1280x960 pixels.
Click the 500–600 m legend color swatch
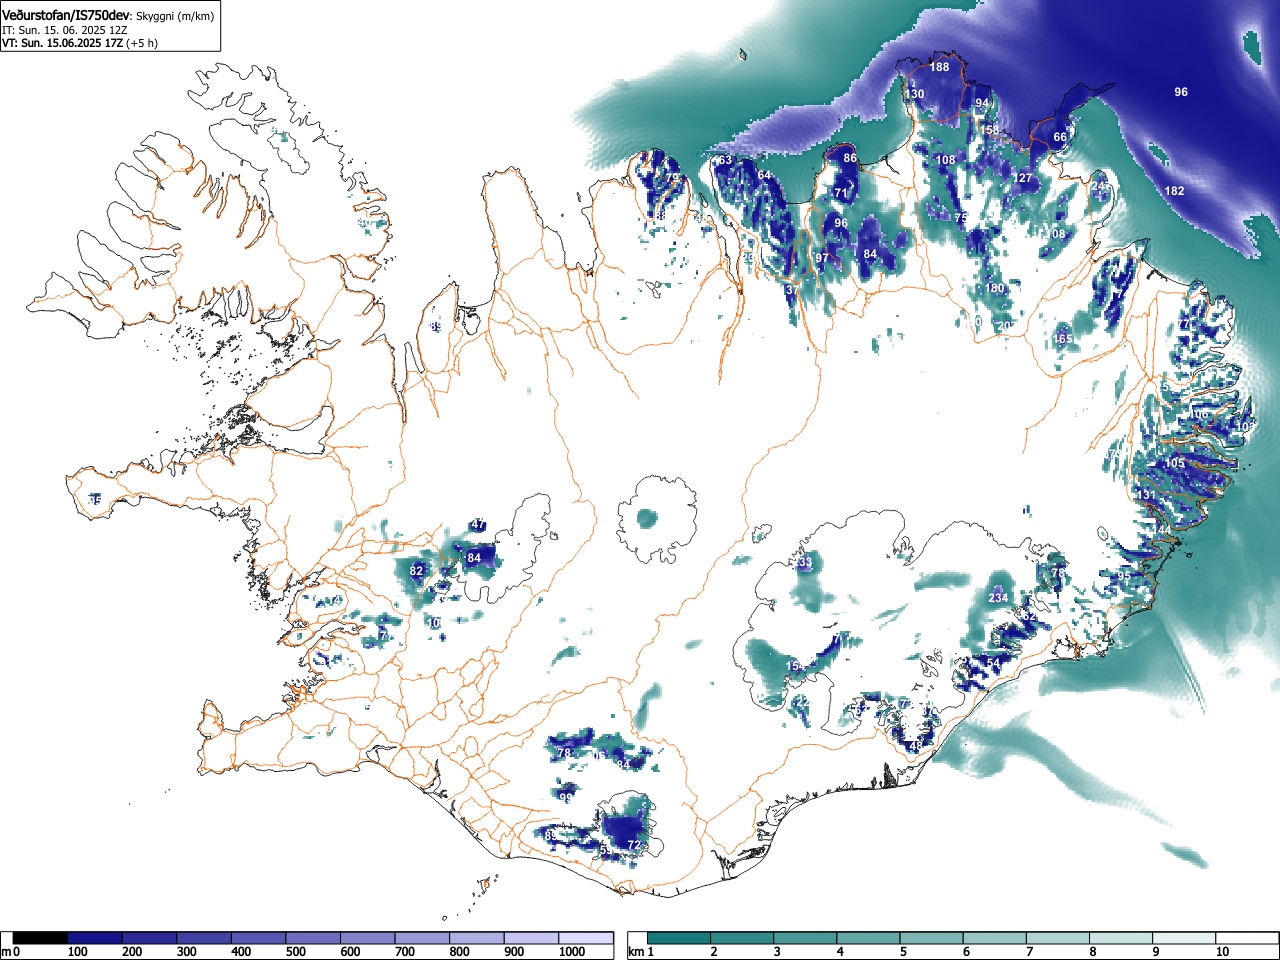(313, 938)
